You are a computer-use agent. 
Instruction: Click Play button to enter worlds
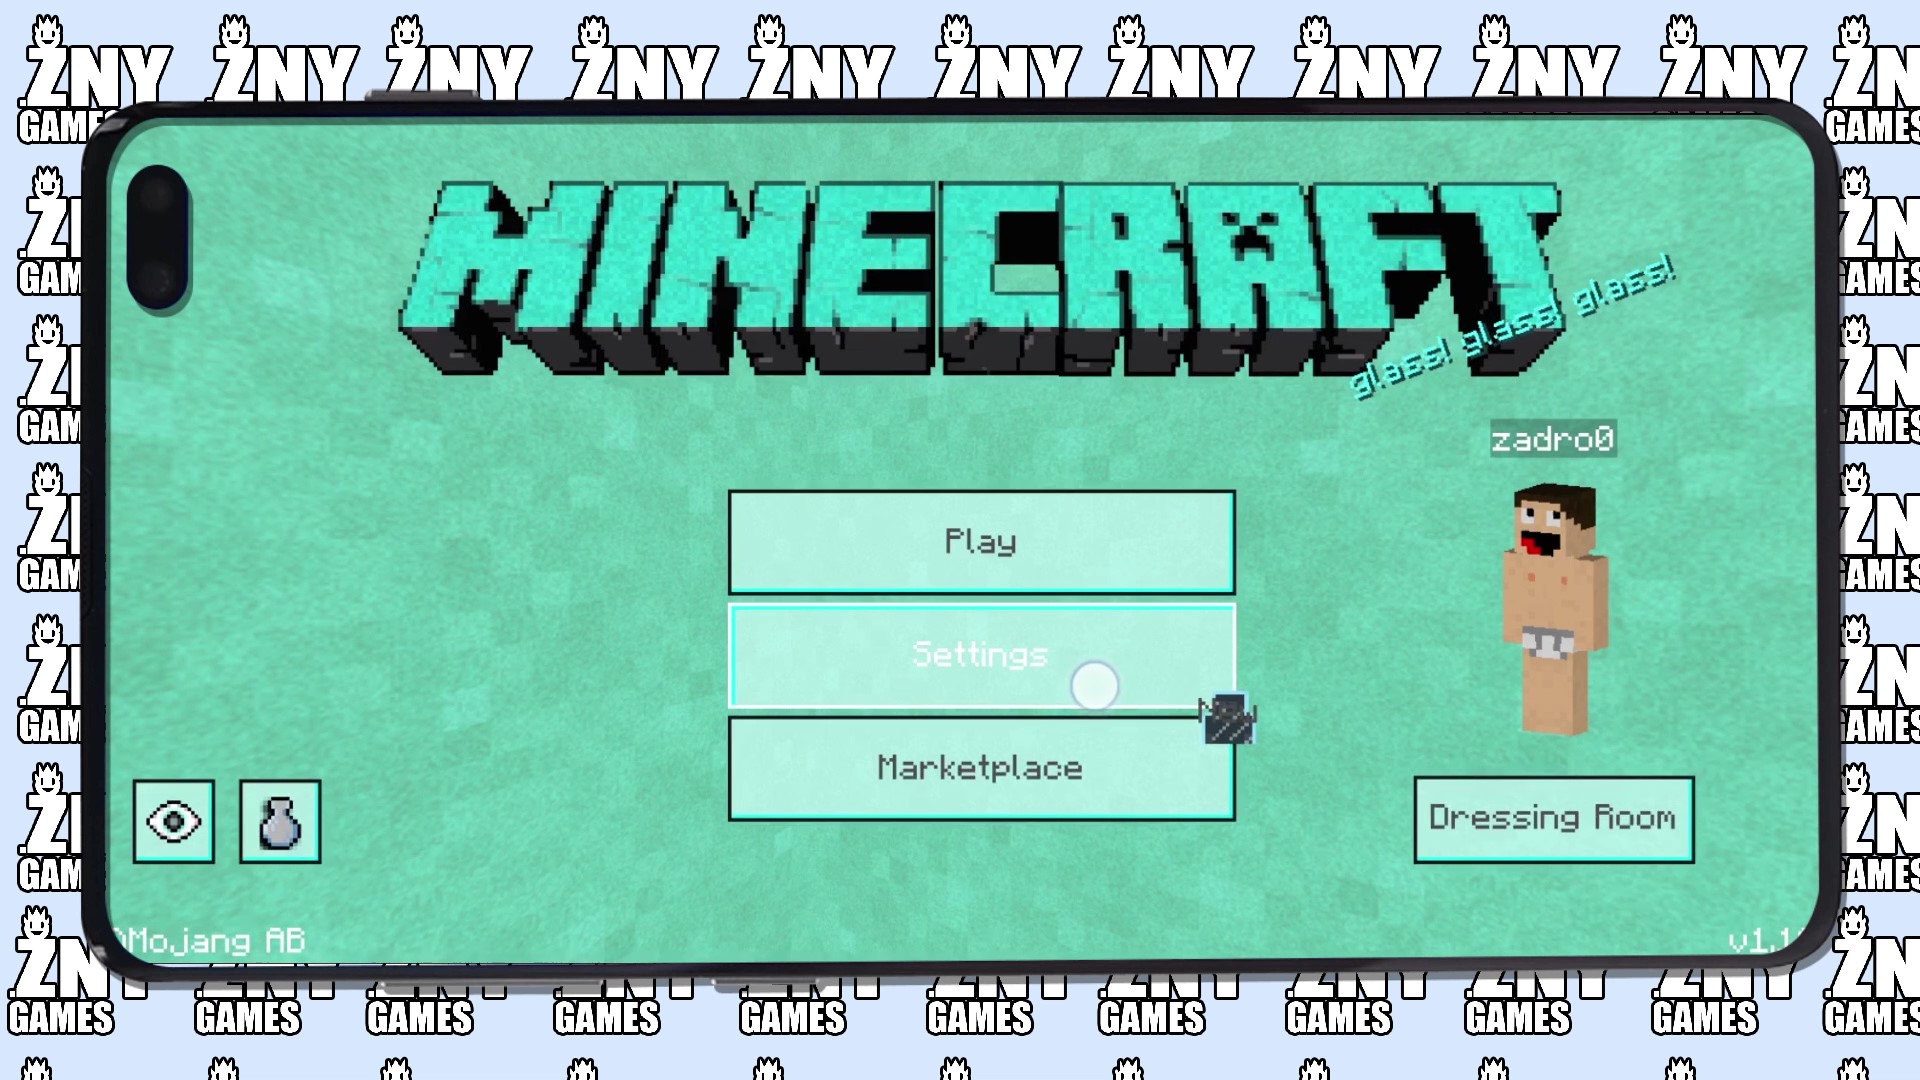point(980,543)
